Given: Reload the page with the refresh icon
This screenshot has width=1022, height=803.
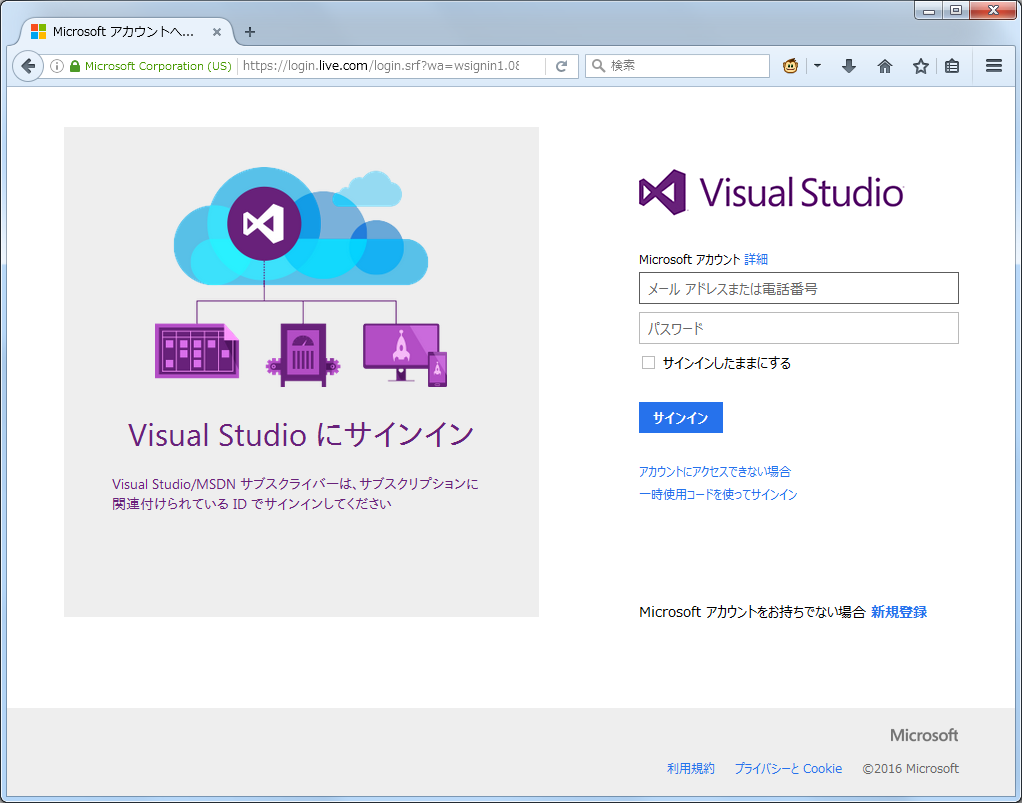Looking at the screenshot, I should point(562,66).
